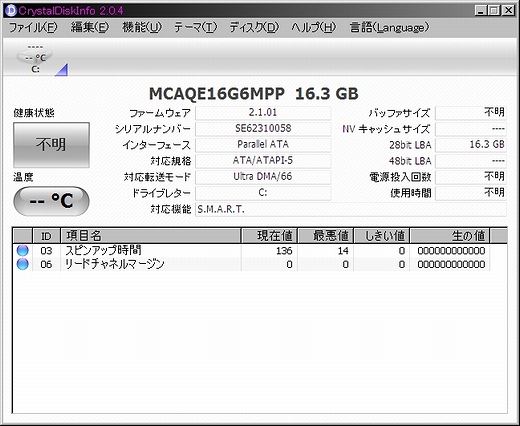Click the ID column header

tap(46, 236)
